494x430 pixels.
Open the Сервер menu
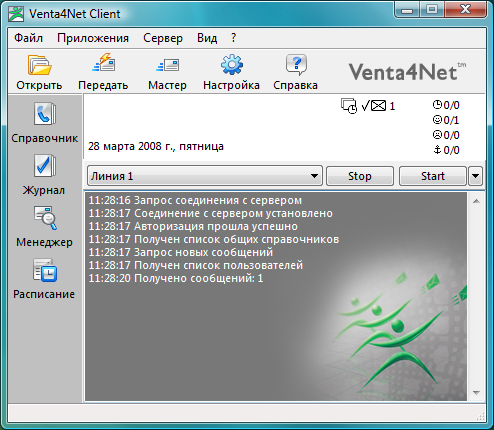tap(163, 38)
